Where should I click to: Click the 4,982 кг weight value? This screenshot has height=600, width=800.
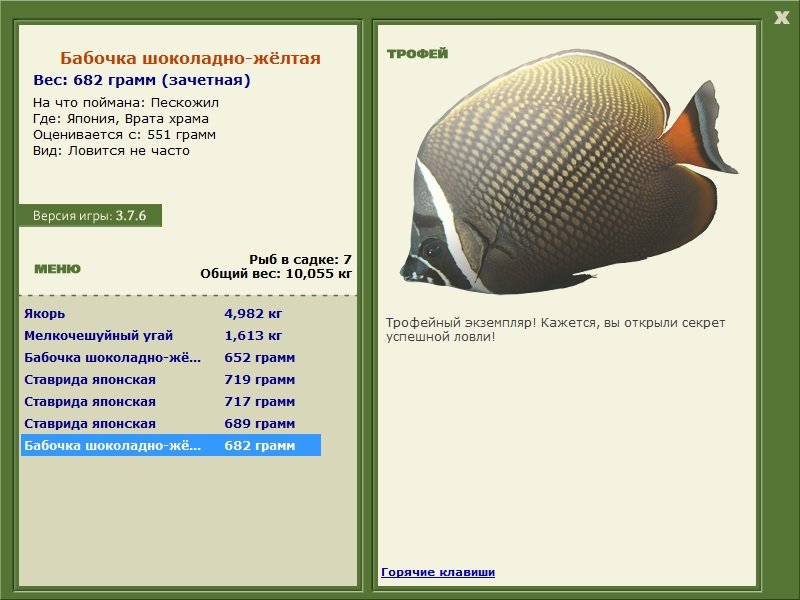(253, 313)
